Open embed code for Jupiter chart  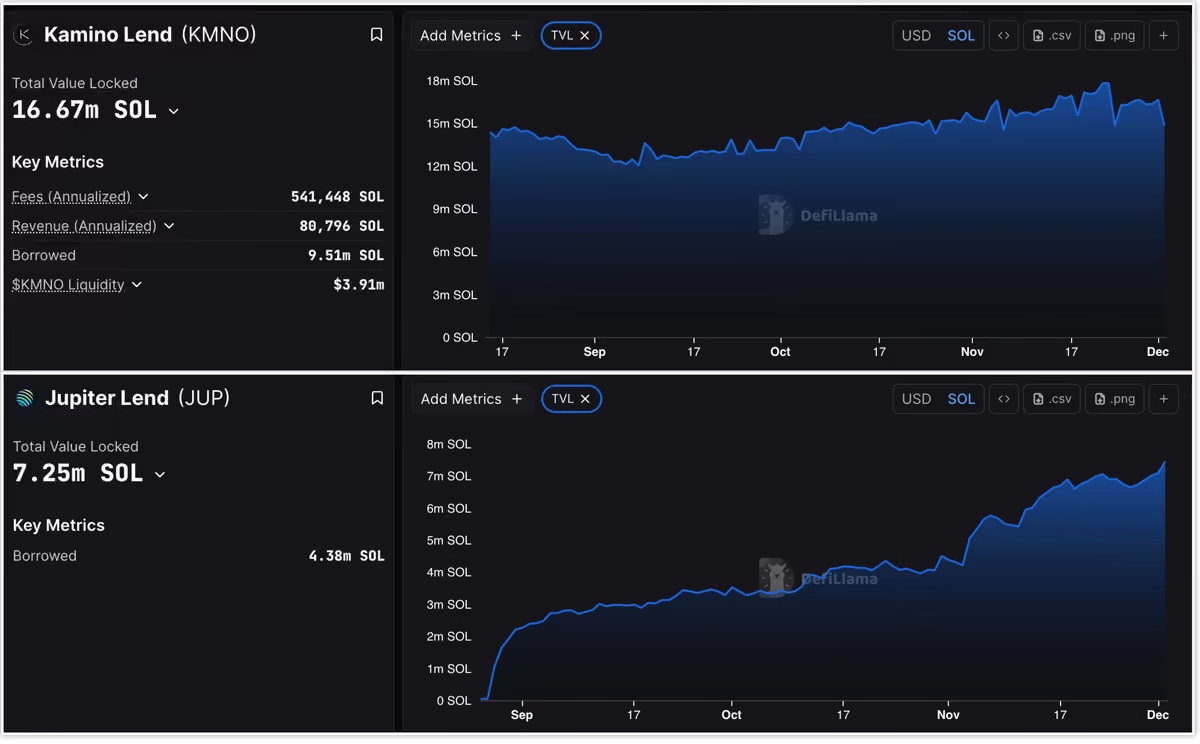point(1004,398)
